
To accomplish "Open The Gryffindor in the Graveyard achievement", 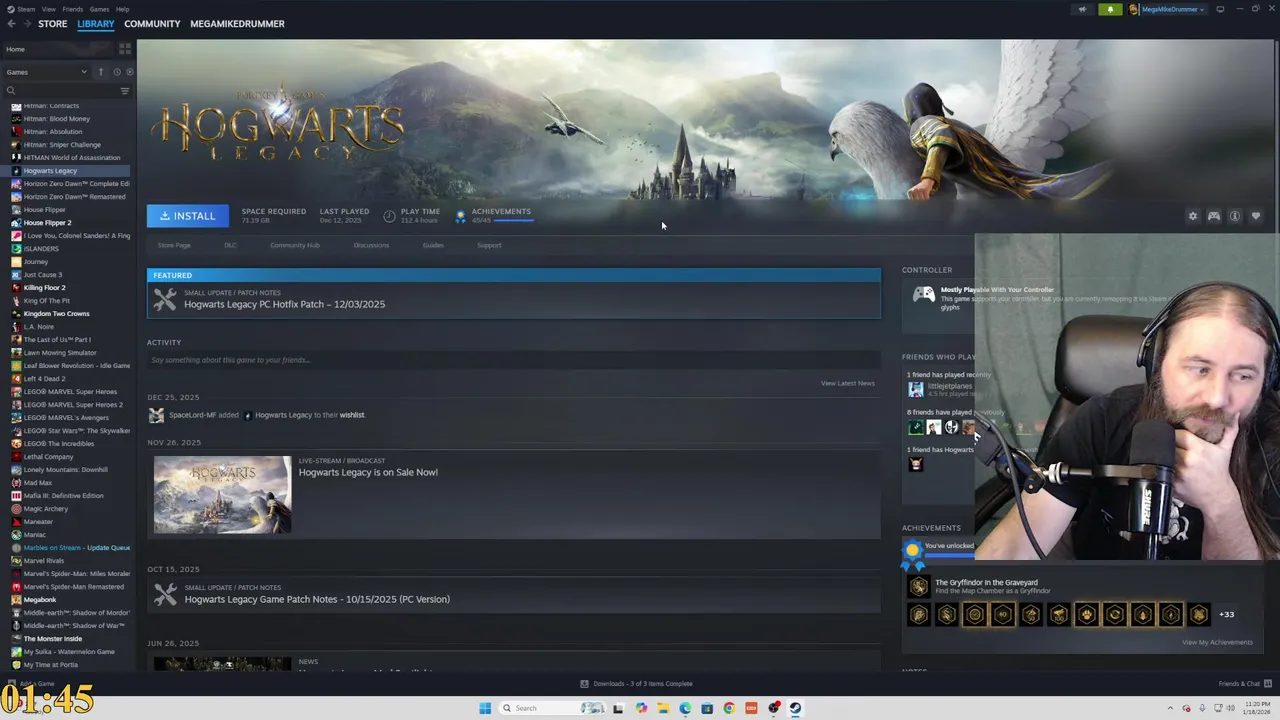I will click(x=986, y=582).
